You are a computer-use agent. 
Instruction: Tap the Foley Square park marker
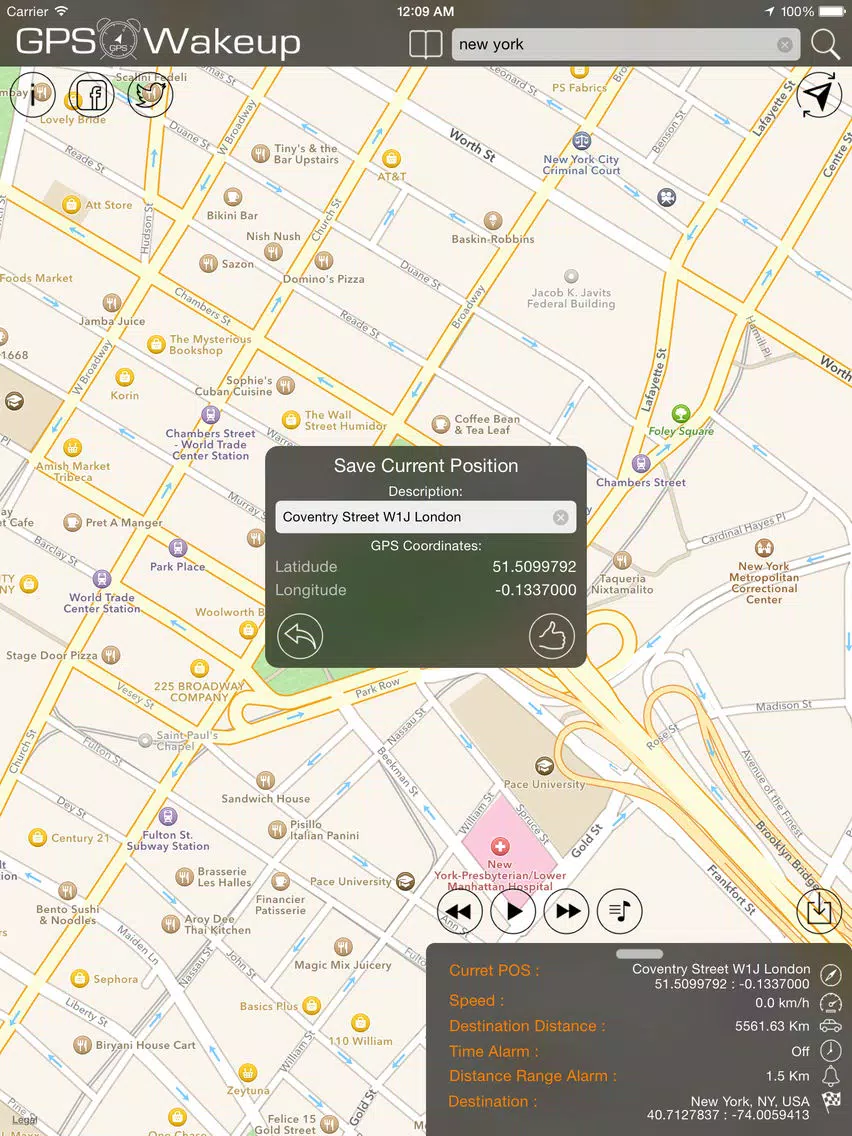coord(680,414)
